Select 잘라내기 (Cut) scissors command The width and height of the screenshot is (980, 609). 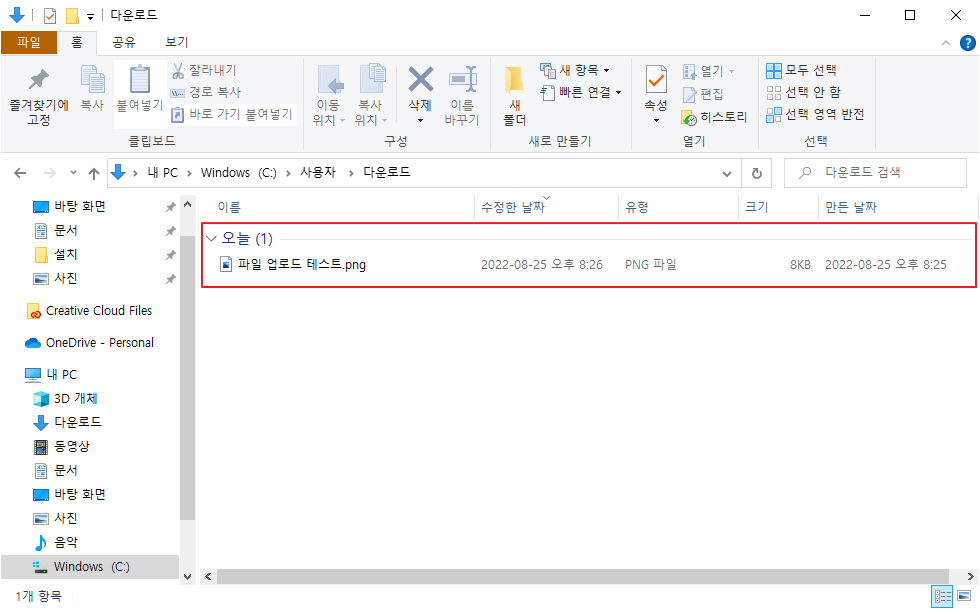coord(204,70)
